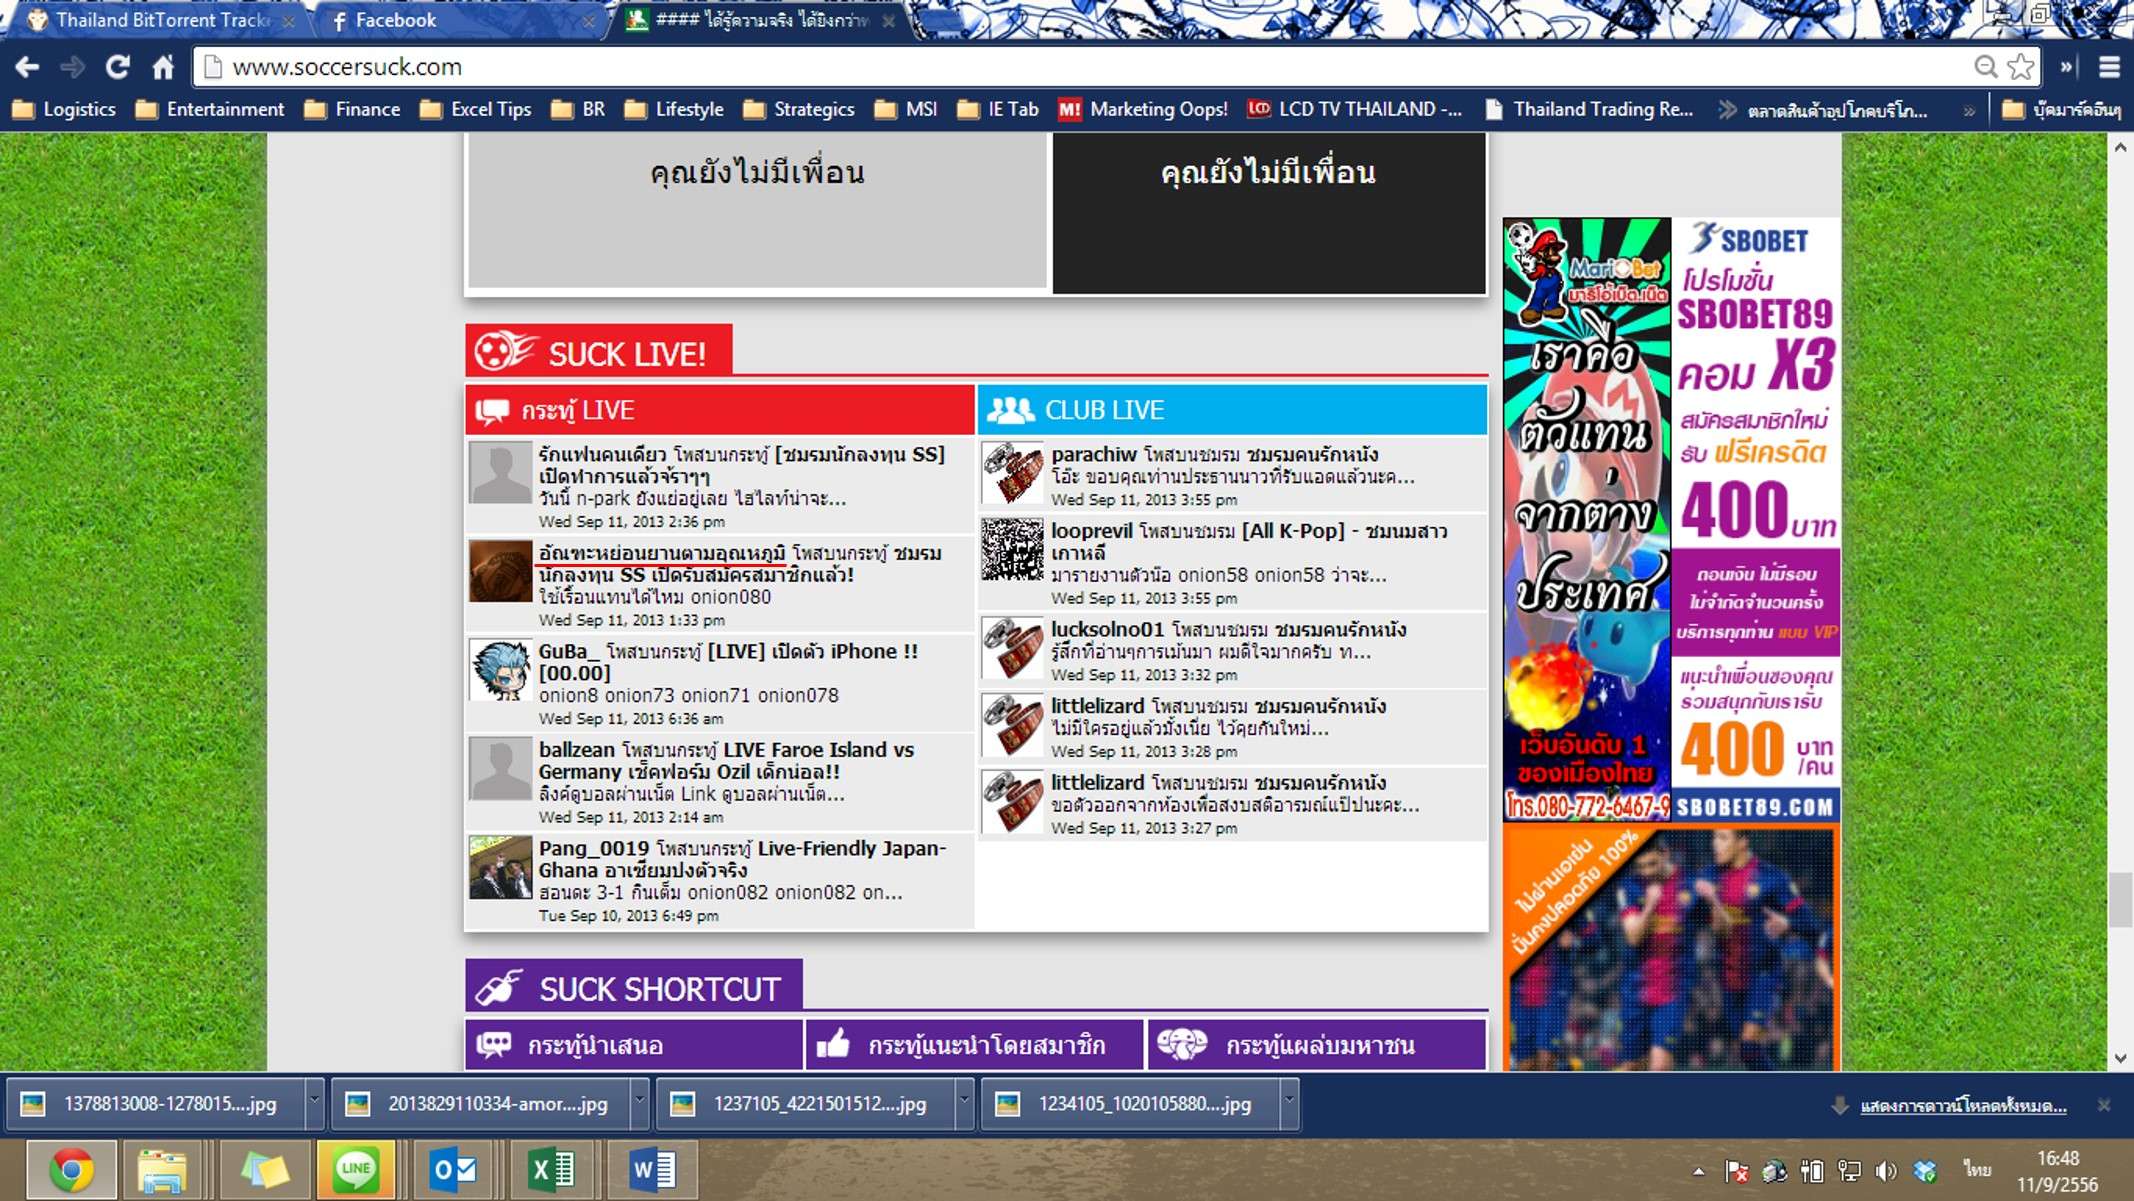This screenshot has height=1201, width=2134.
Task: Click show all downloads link
Action: [x=1963, y=1105]
